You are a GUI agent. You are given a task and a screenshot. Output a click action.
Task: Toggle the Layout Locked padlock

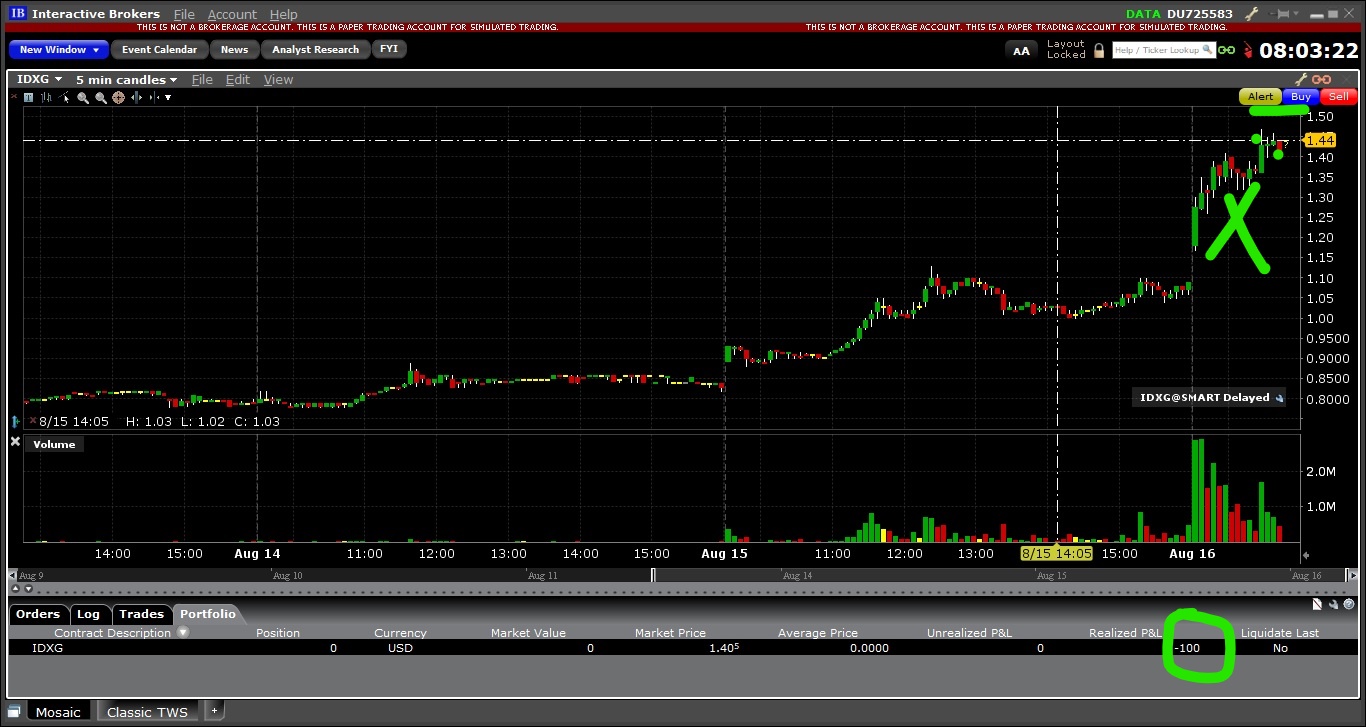tap(1099, 50)
